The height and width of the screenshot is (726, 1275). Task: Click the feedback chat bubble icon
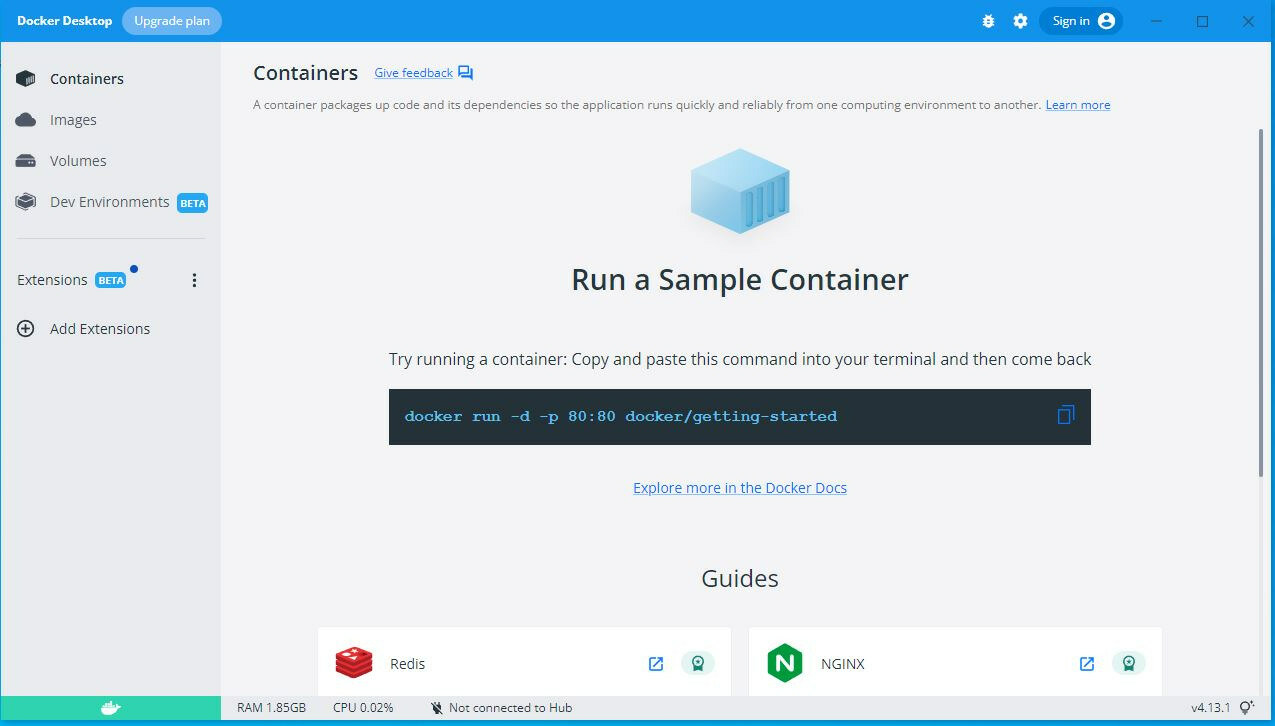point(465,73)
